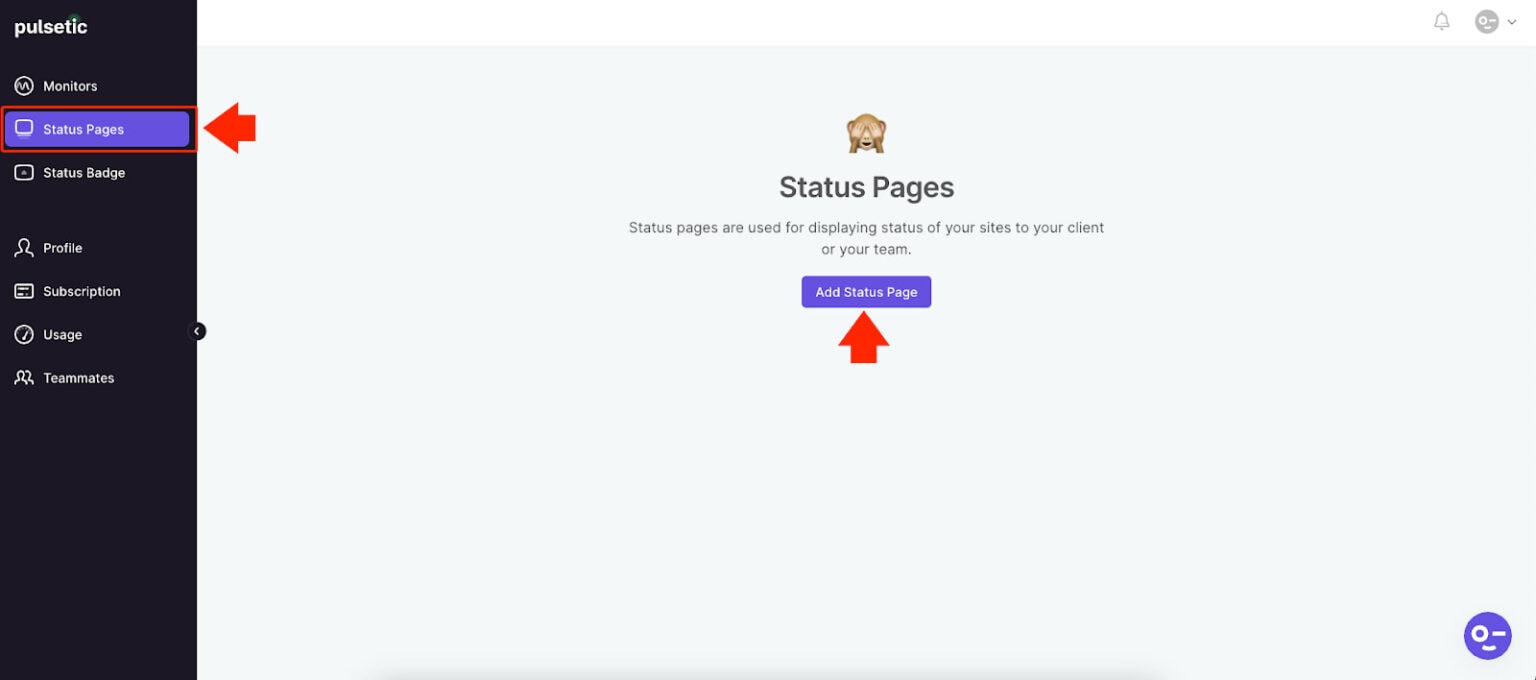Navigate to the Status Badge section
Image resolution: width=1536 pixels, height=680 pixels.
(84, 172)
